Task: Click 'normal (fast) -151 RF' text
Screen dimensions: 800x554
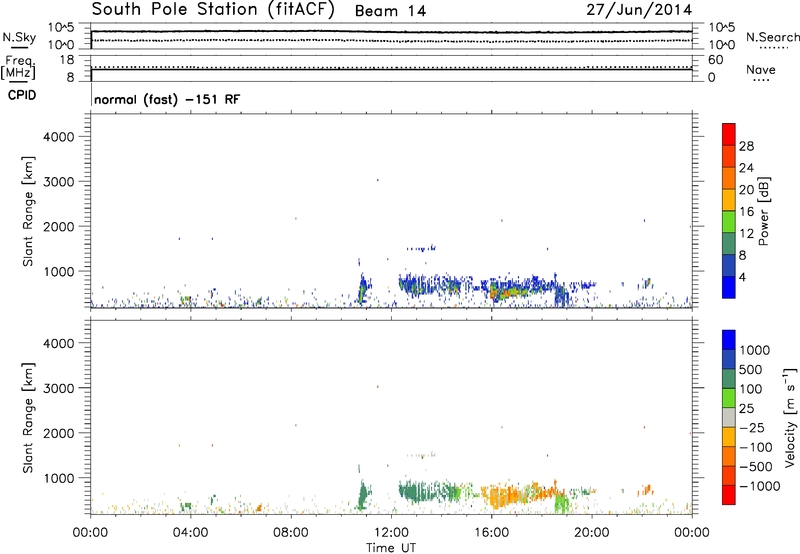Action: coord(167,99)
